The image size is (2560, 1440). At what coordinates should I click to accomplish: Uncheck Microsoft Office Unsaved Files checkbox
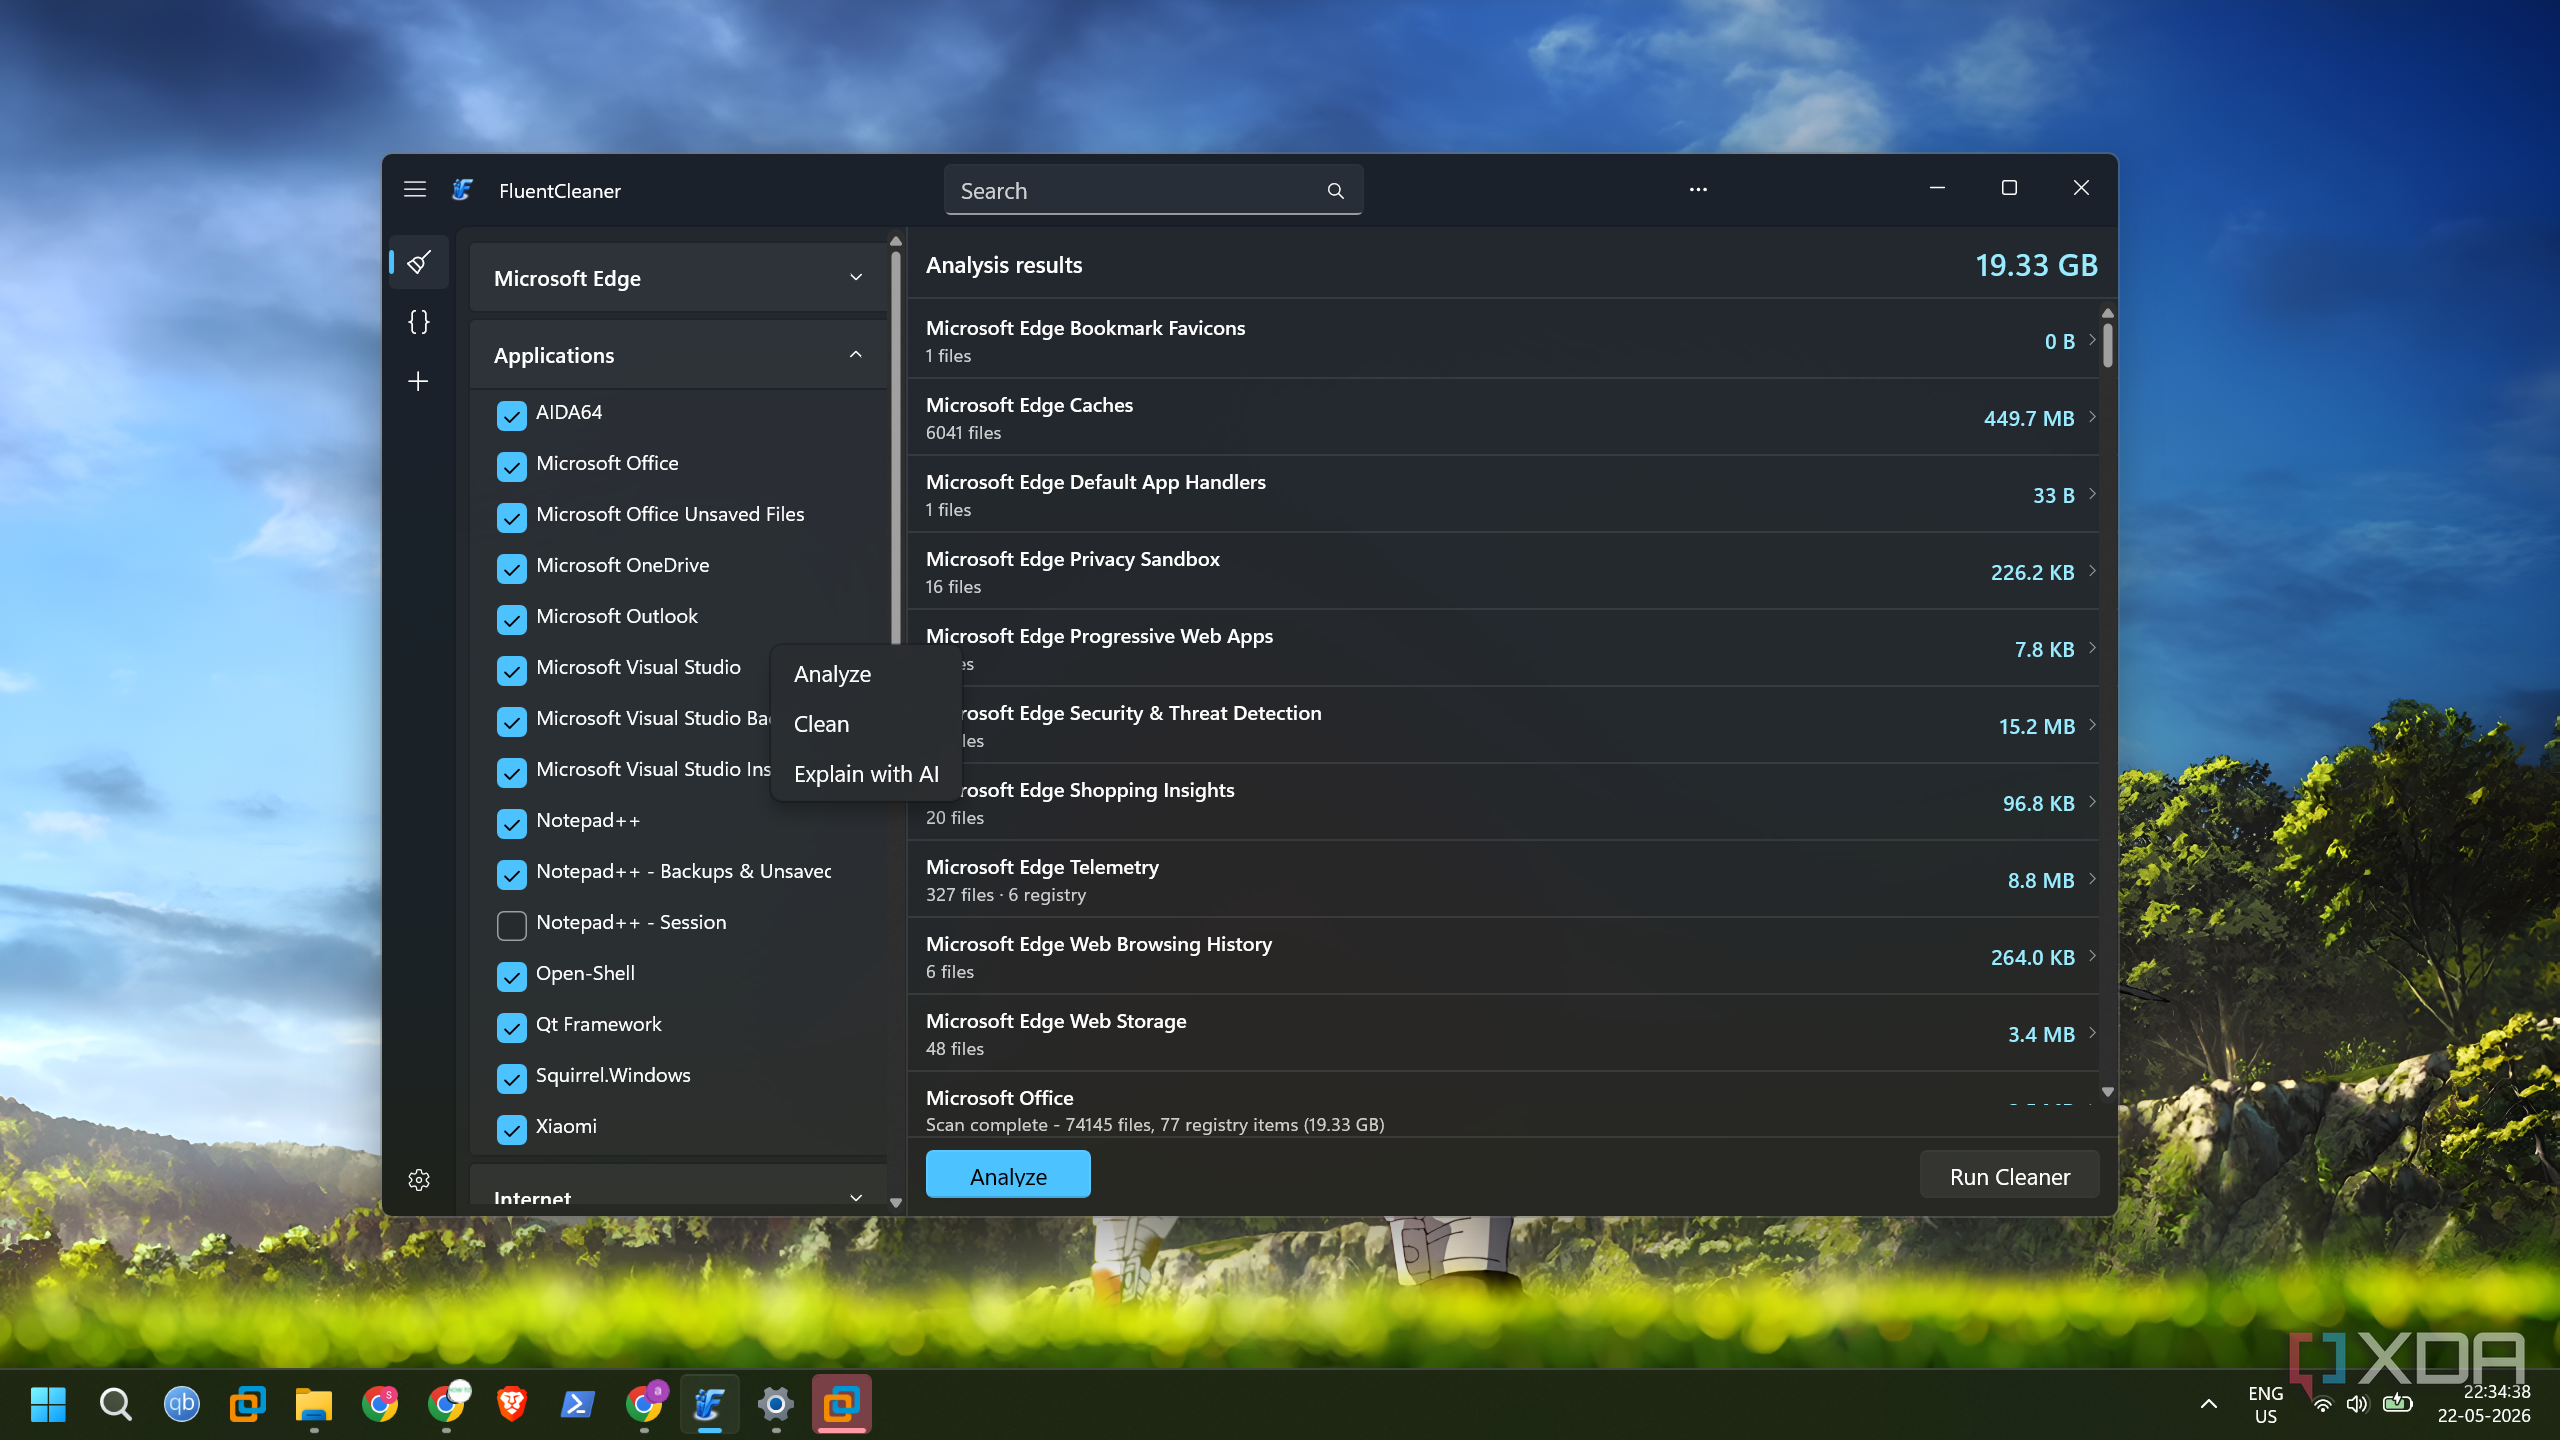point(511,517)
